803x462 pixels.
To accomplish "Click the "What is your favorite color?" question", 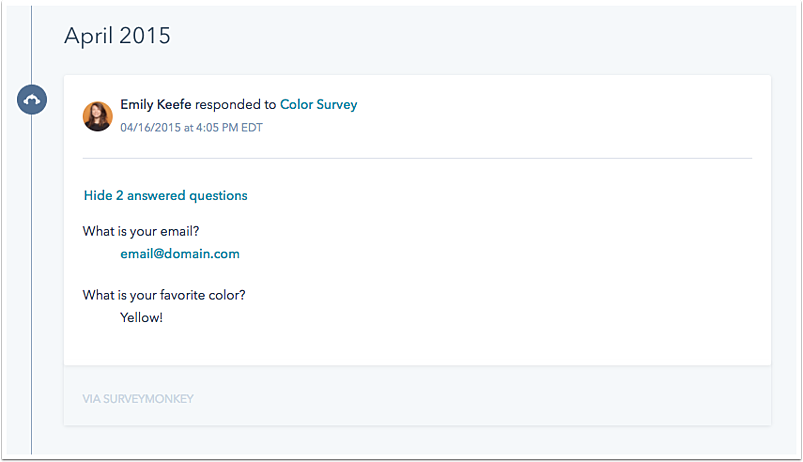I will [164, 295].
